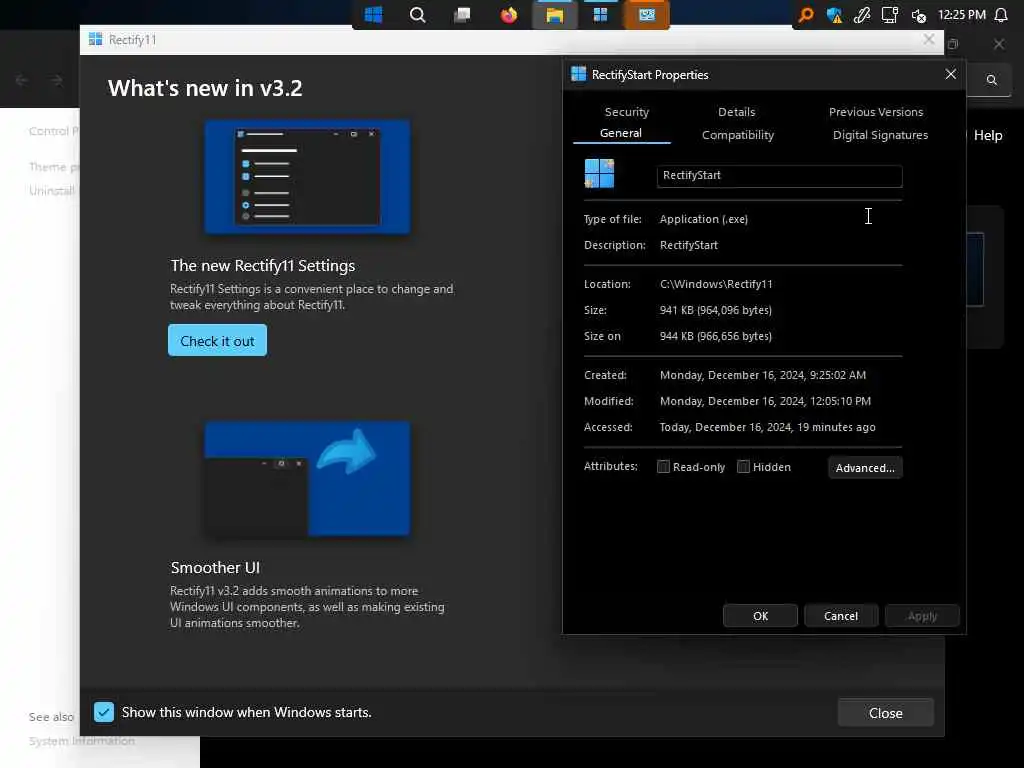Click the Smoother UI heading

(x=215, y=568)
